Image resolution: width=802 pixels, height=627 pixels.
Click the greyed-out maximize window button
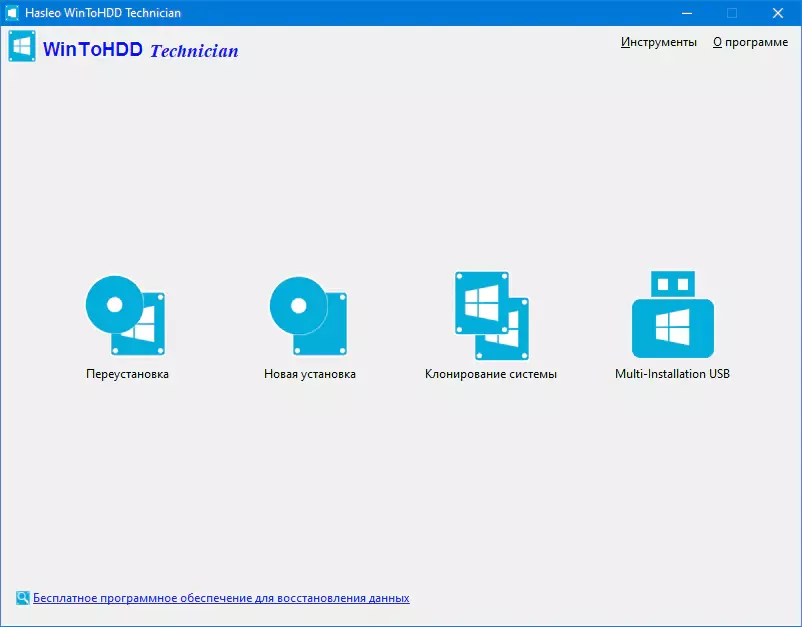[731, 13]
